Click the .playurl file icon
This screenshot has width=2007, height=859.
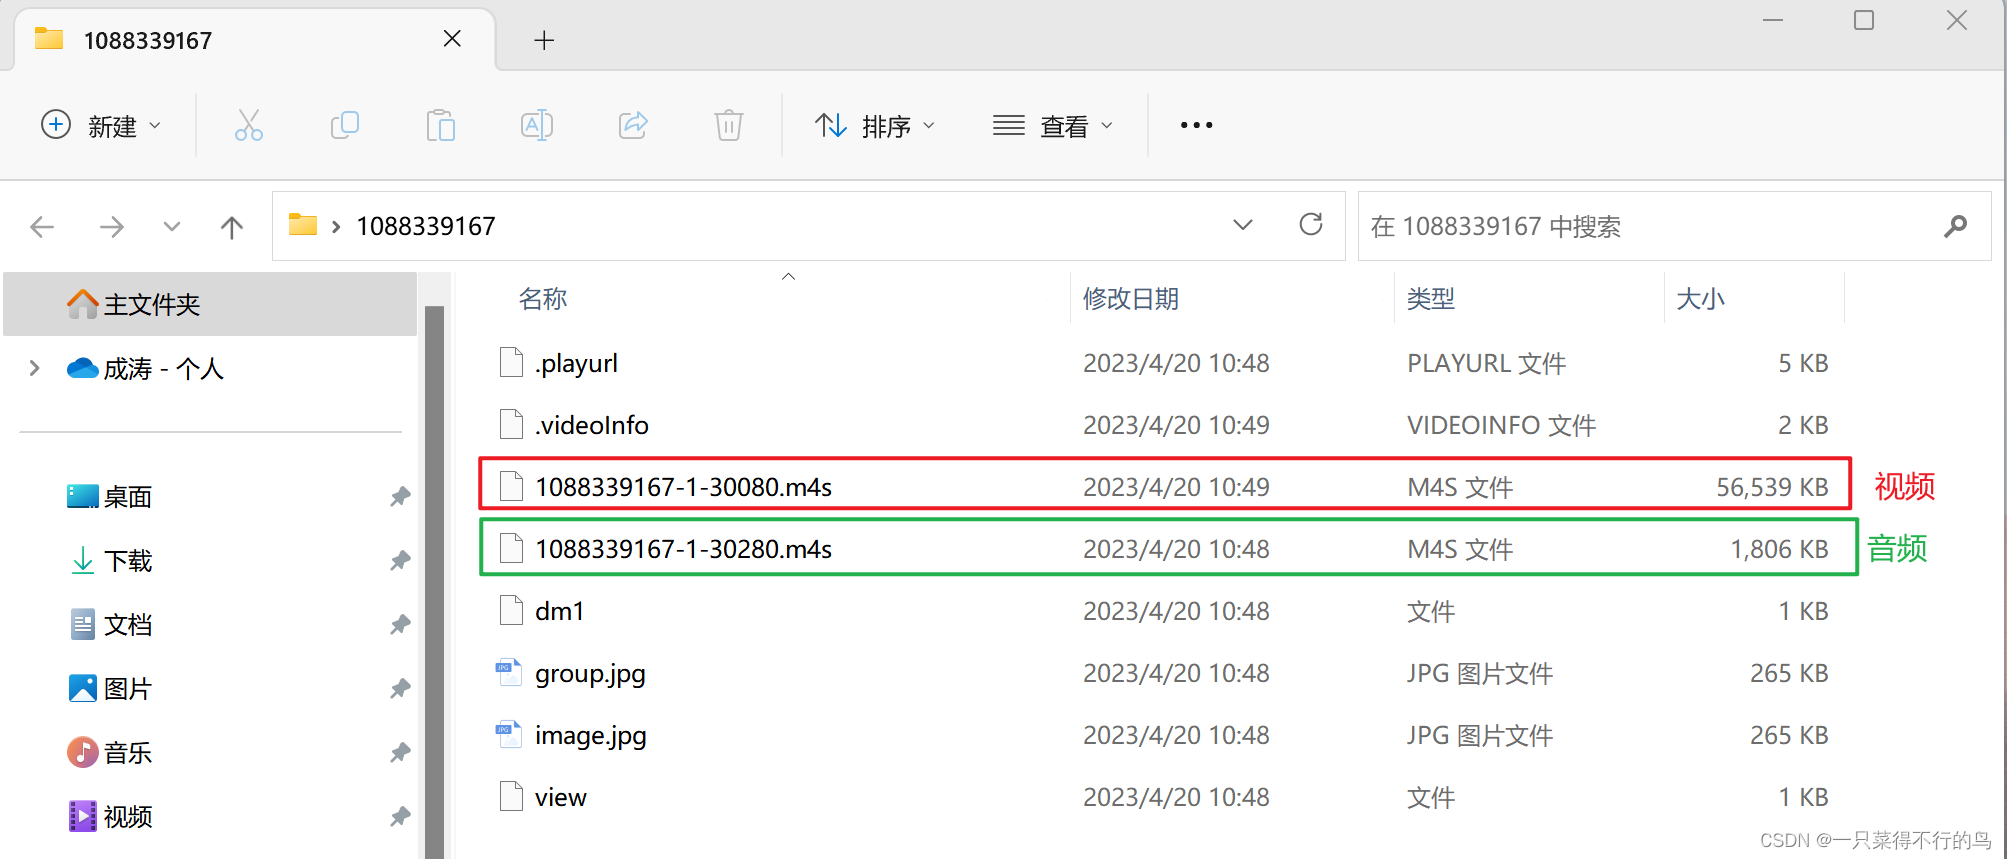[511, 363]
